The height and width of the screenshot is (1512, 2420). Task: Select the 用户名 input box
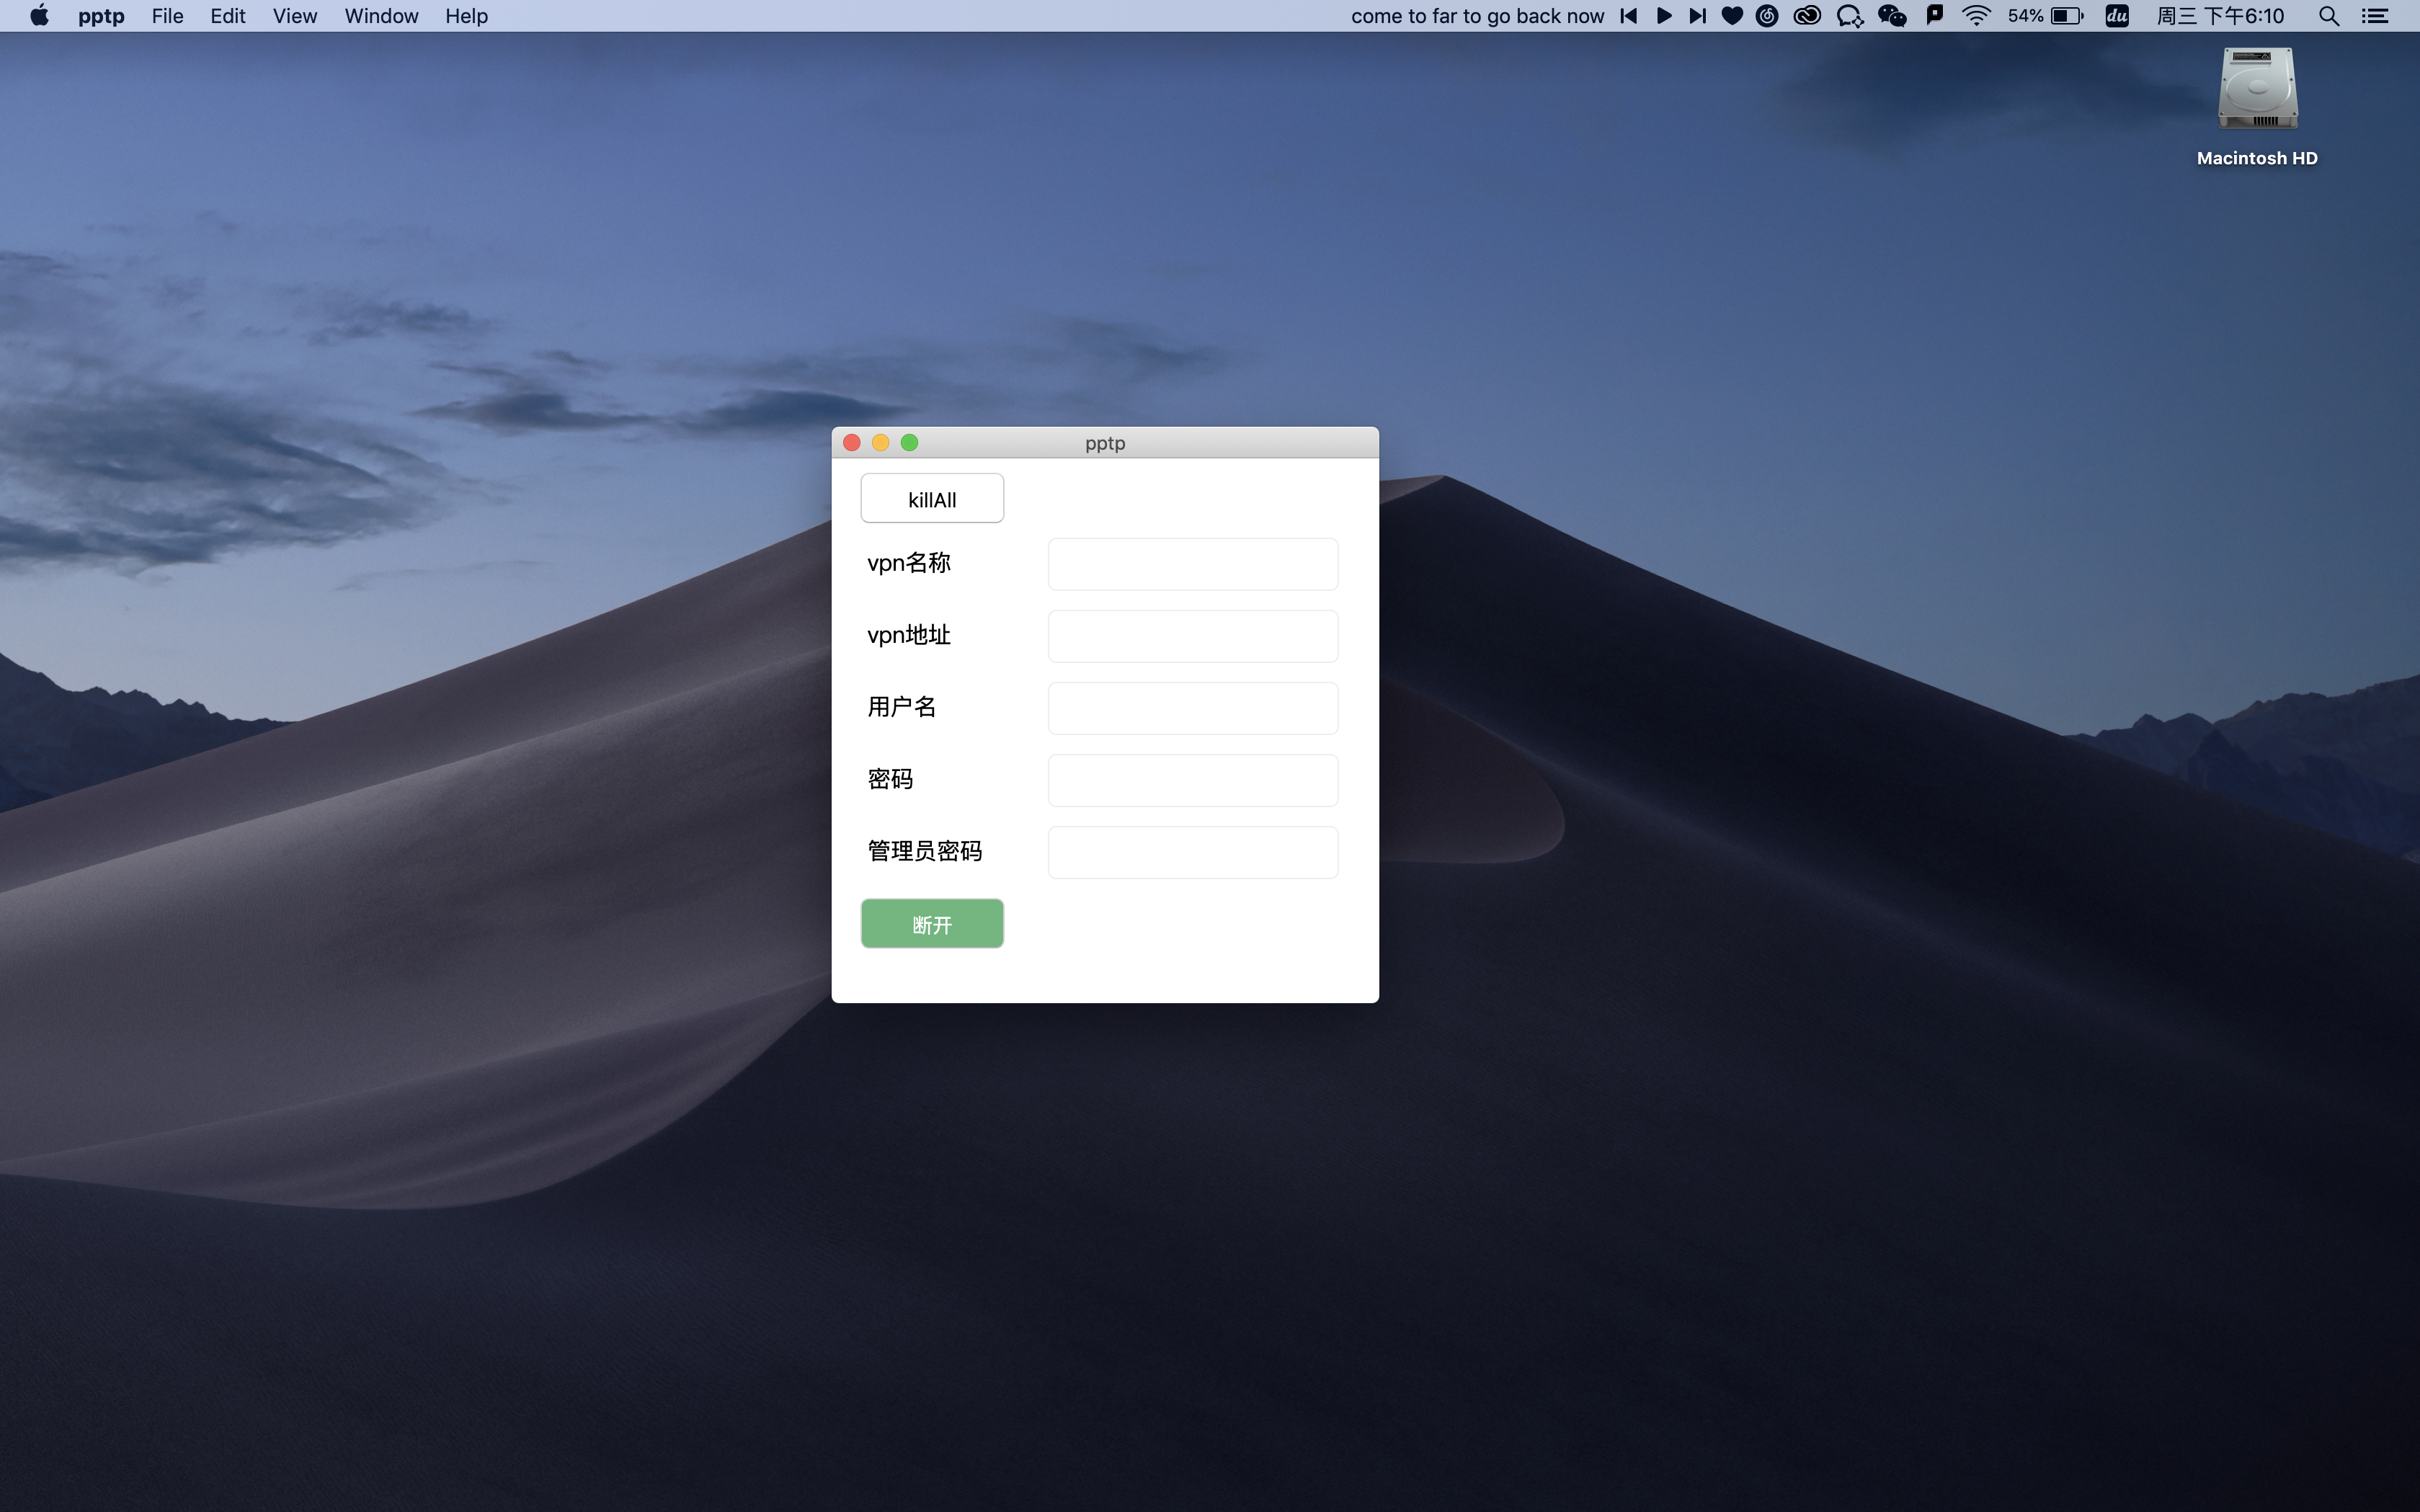pyautogui.click(x=1192, y=708)
